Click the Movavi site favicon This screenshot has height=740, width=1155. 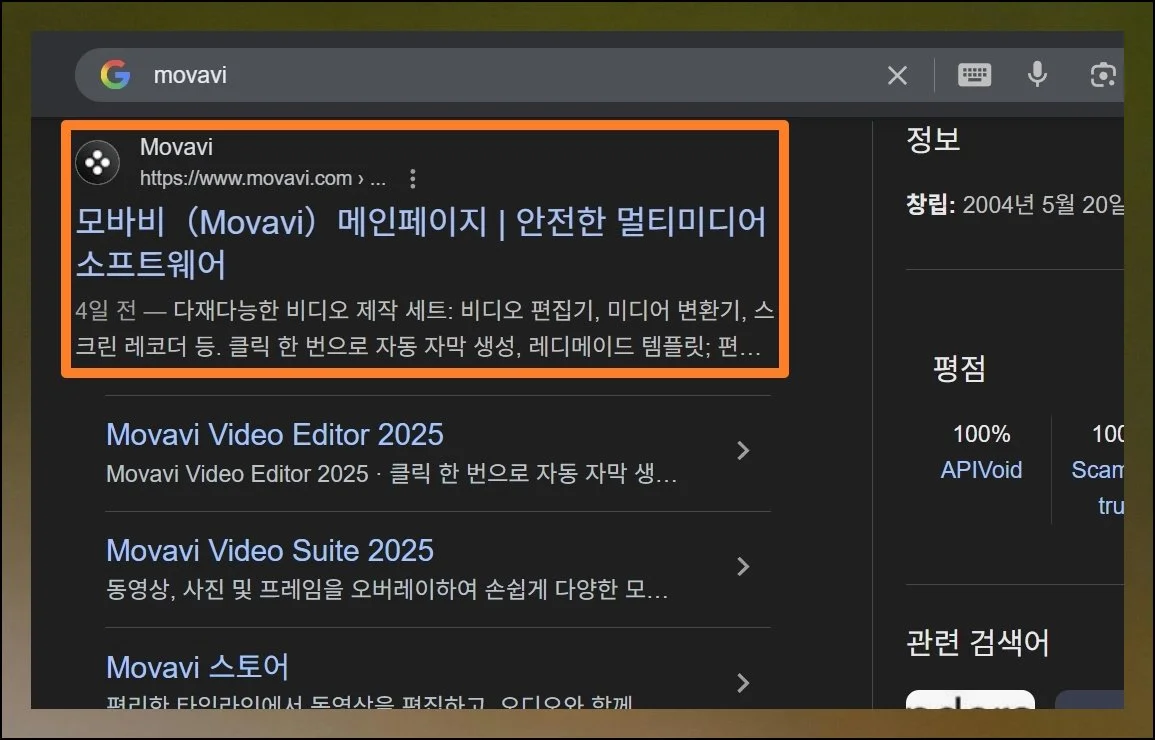[97, 163]
